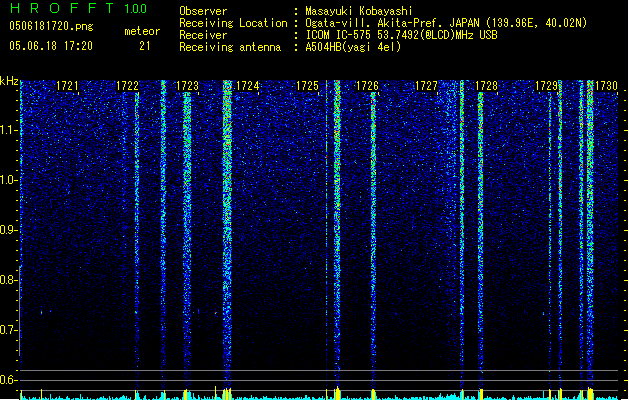Screen dimensions: 629x400
Task: Click the 1727 time marker
Action: pyautogui.click(x=426, y=86)
